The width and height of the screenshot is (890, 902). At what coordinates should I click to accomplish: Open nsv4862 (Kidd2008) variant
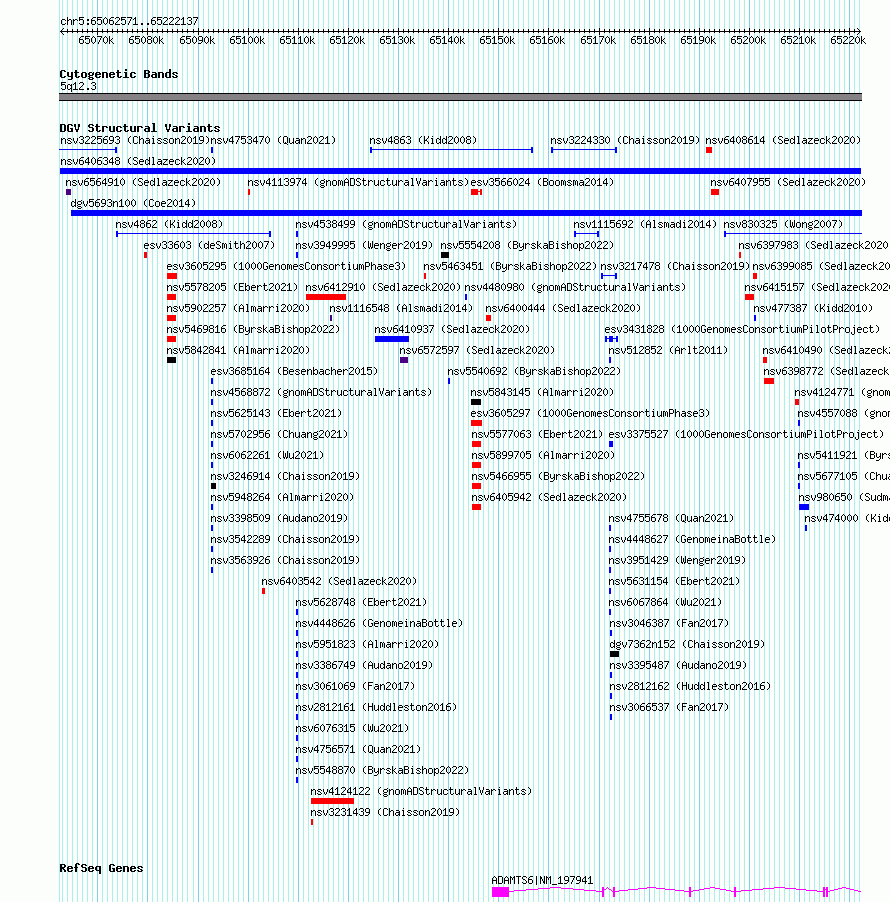[169, 224]
